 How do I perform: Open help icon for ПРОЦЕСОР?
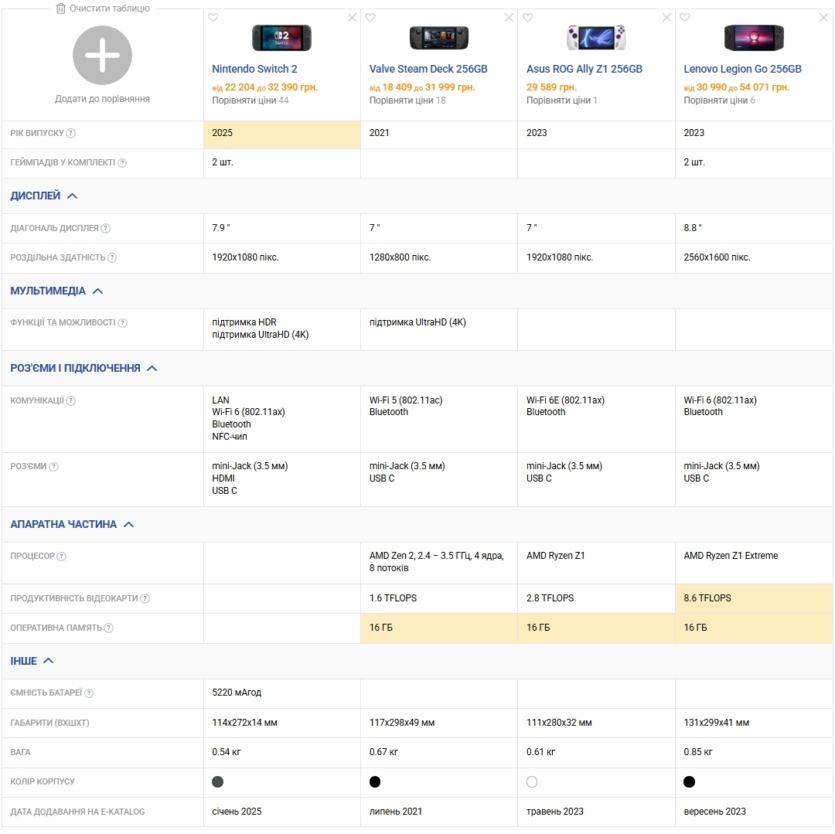[x=61, y=556]
